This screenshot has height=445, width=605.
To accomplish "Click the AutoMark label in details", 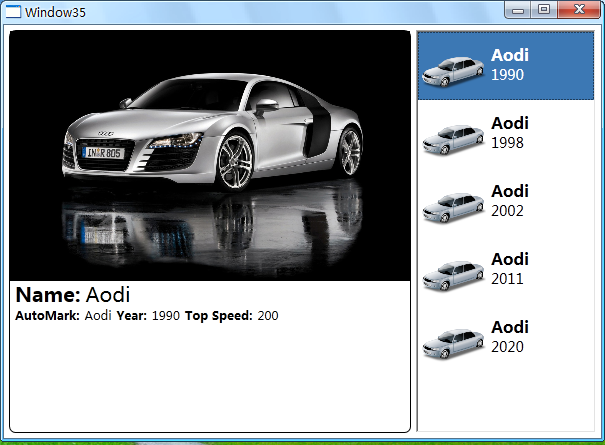I will (47, 316).
